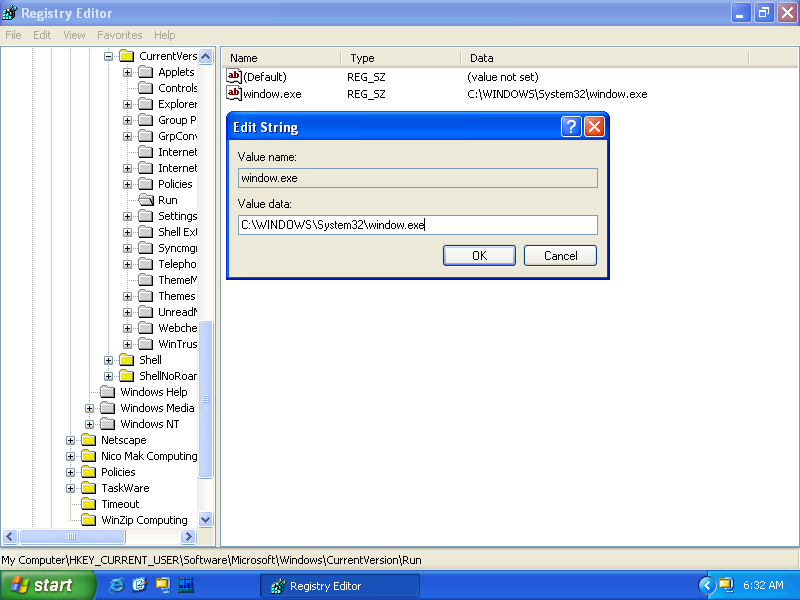This screenshot has height=600, width=800.
Task: Click the Applets folder icon
Action: pos(145,72)
